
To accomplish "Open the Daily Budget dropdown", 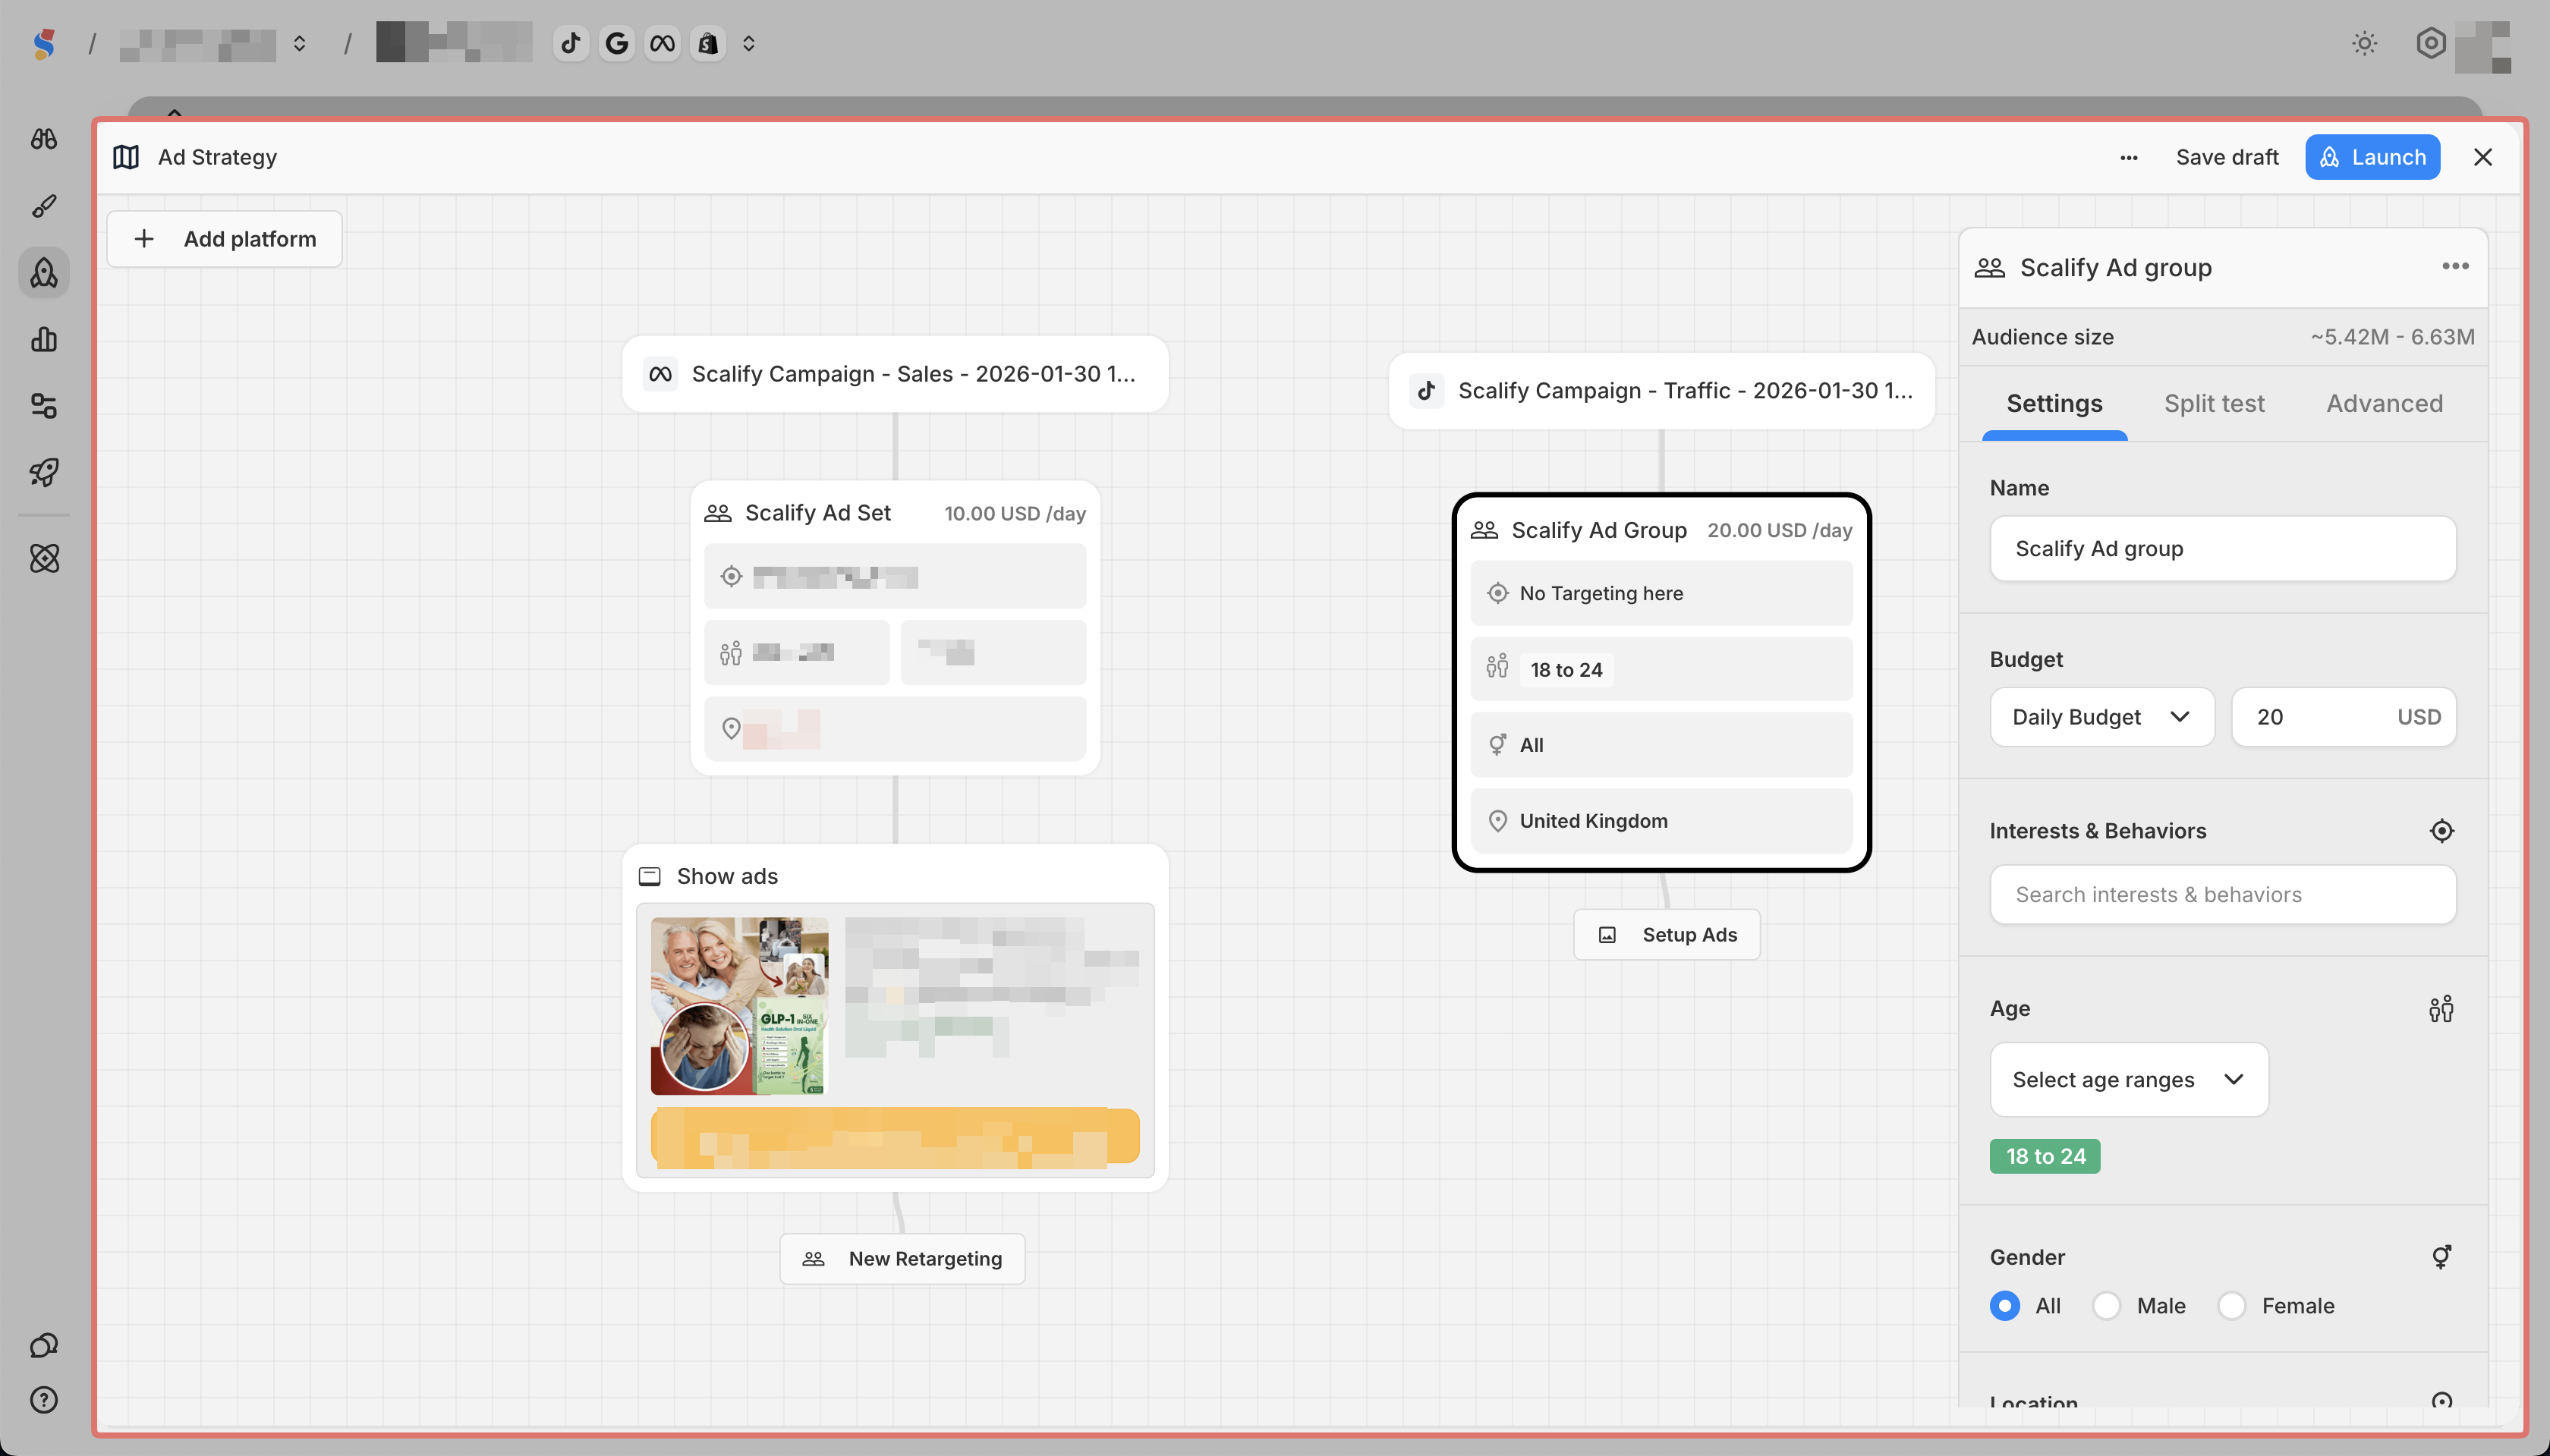I will [x=2102, y=717].
